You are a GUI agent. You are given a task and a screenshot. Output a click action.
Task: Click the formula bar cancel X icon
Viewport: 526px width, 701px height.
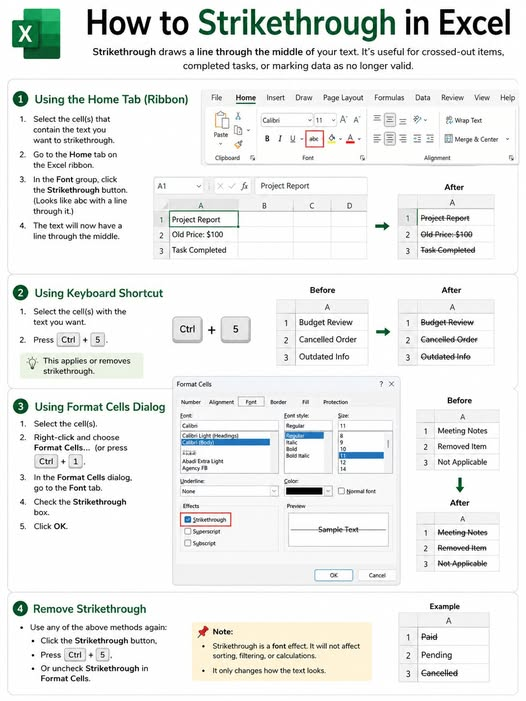point(220,186)
